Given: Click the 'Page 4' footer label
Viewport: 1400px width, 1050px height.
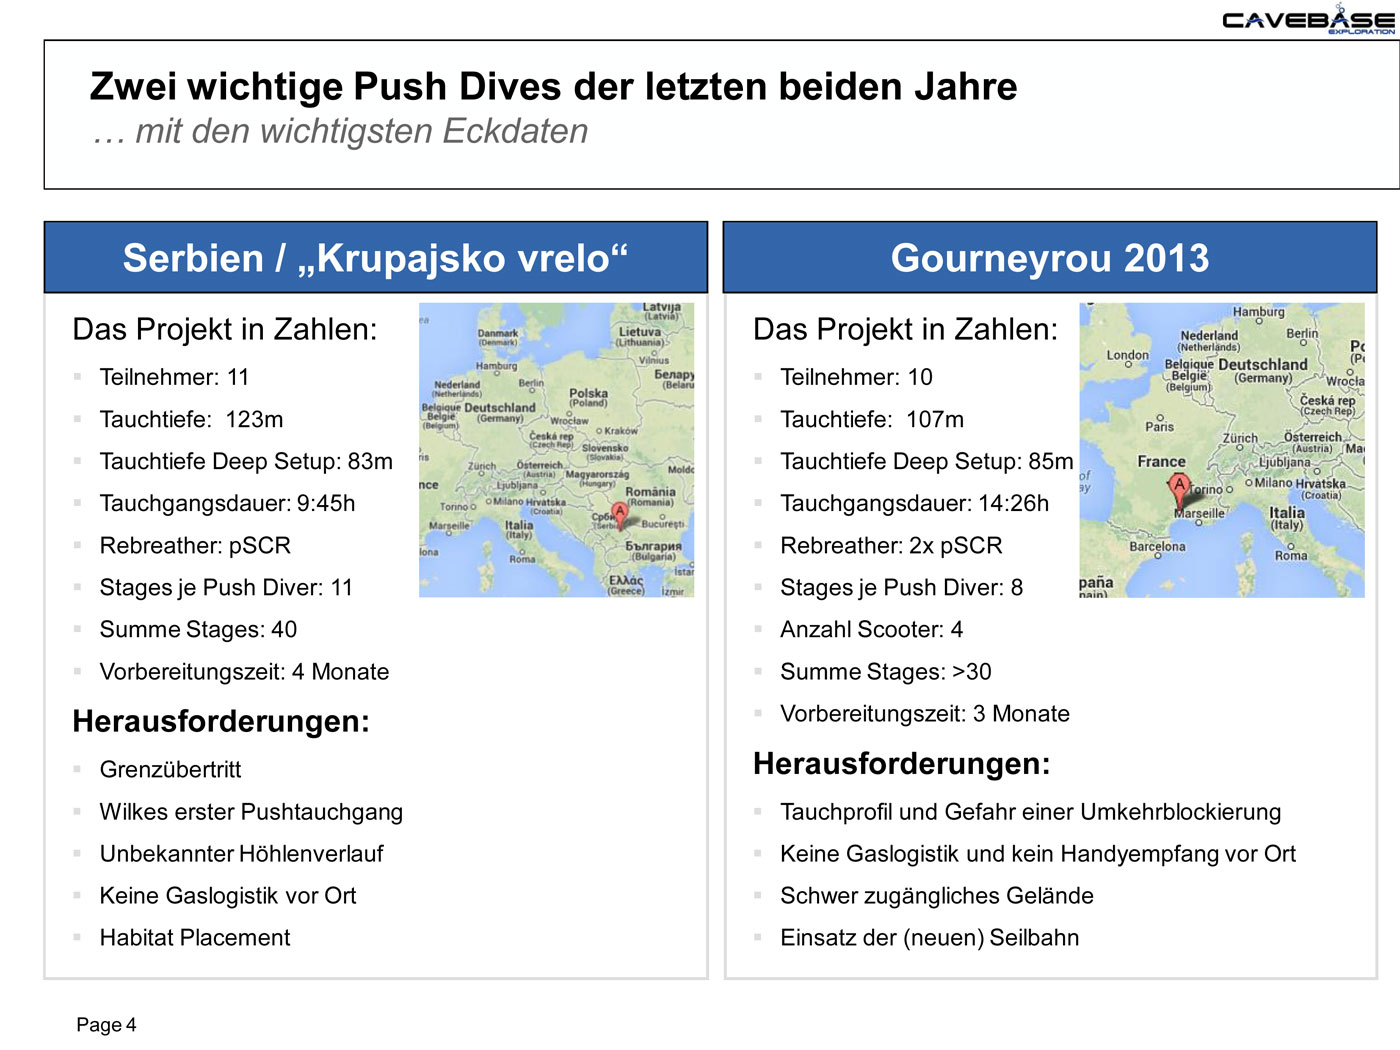Looking at the screenshot, I should tap(106, 1024).
